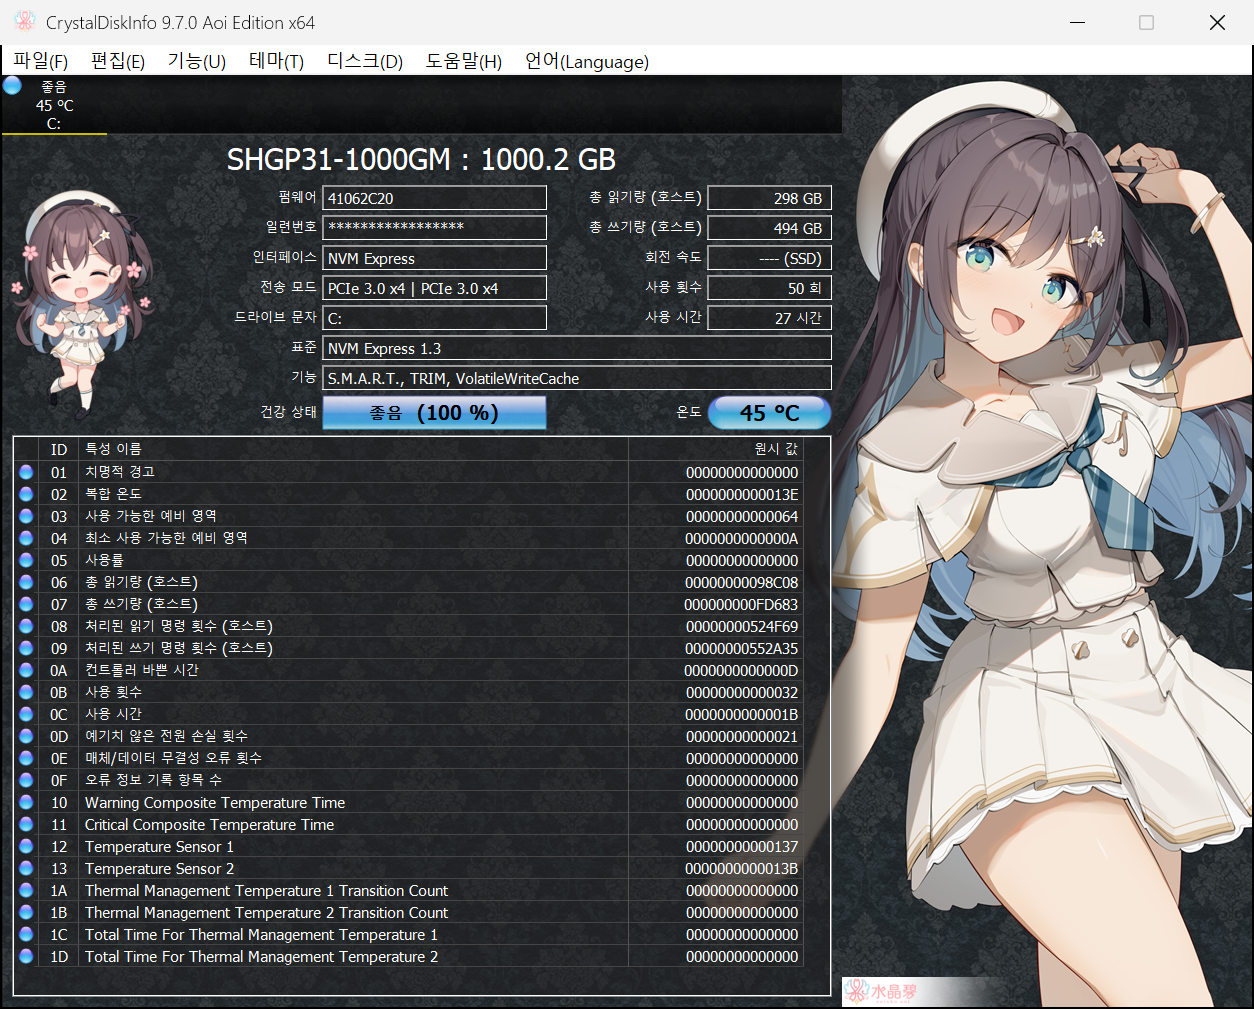
Task: Click the status icon for row 09 처리된 쓰기 명령 횟수
Action: tap(26, 648)
